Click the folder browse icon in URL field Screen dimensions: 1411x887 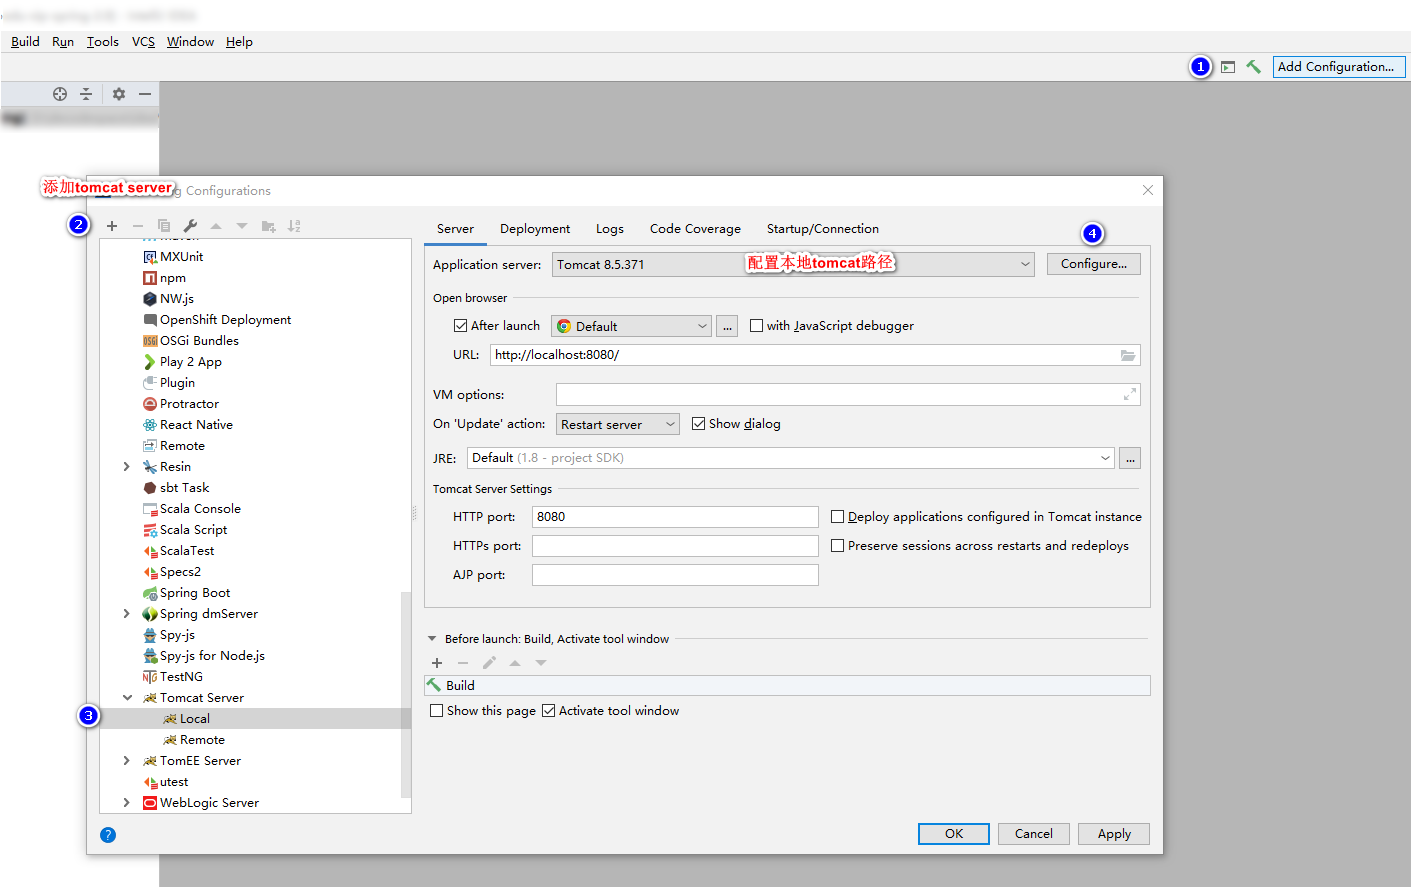[1128, 355]
